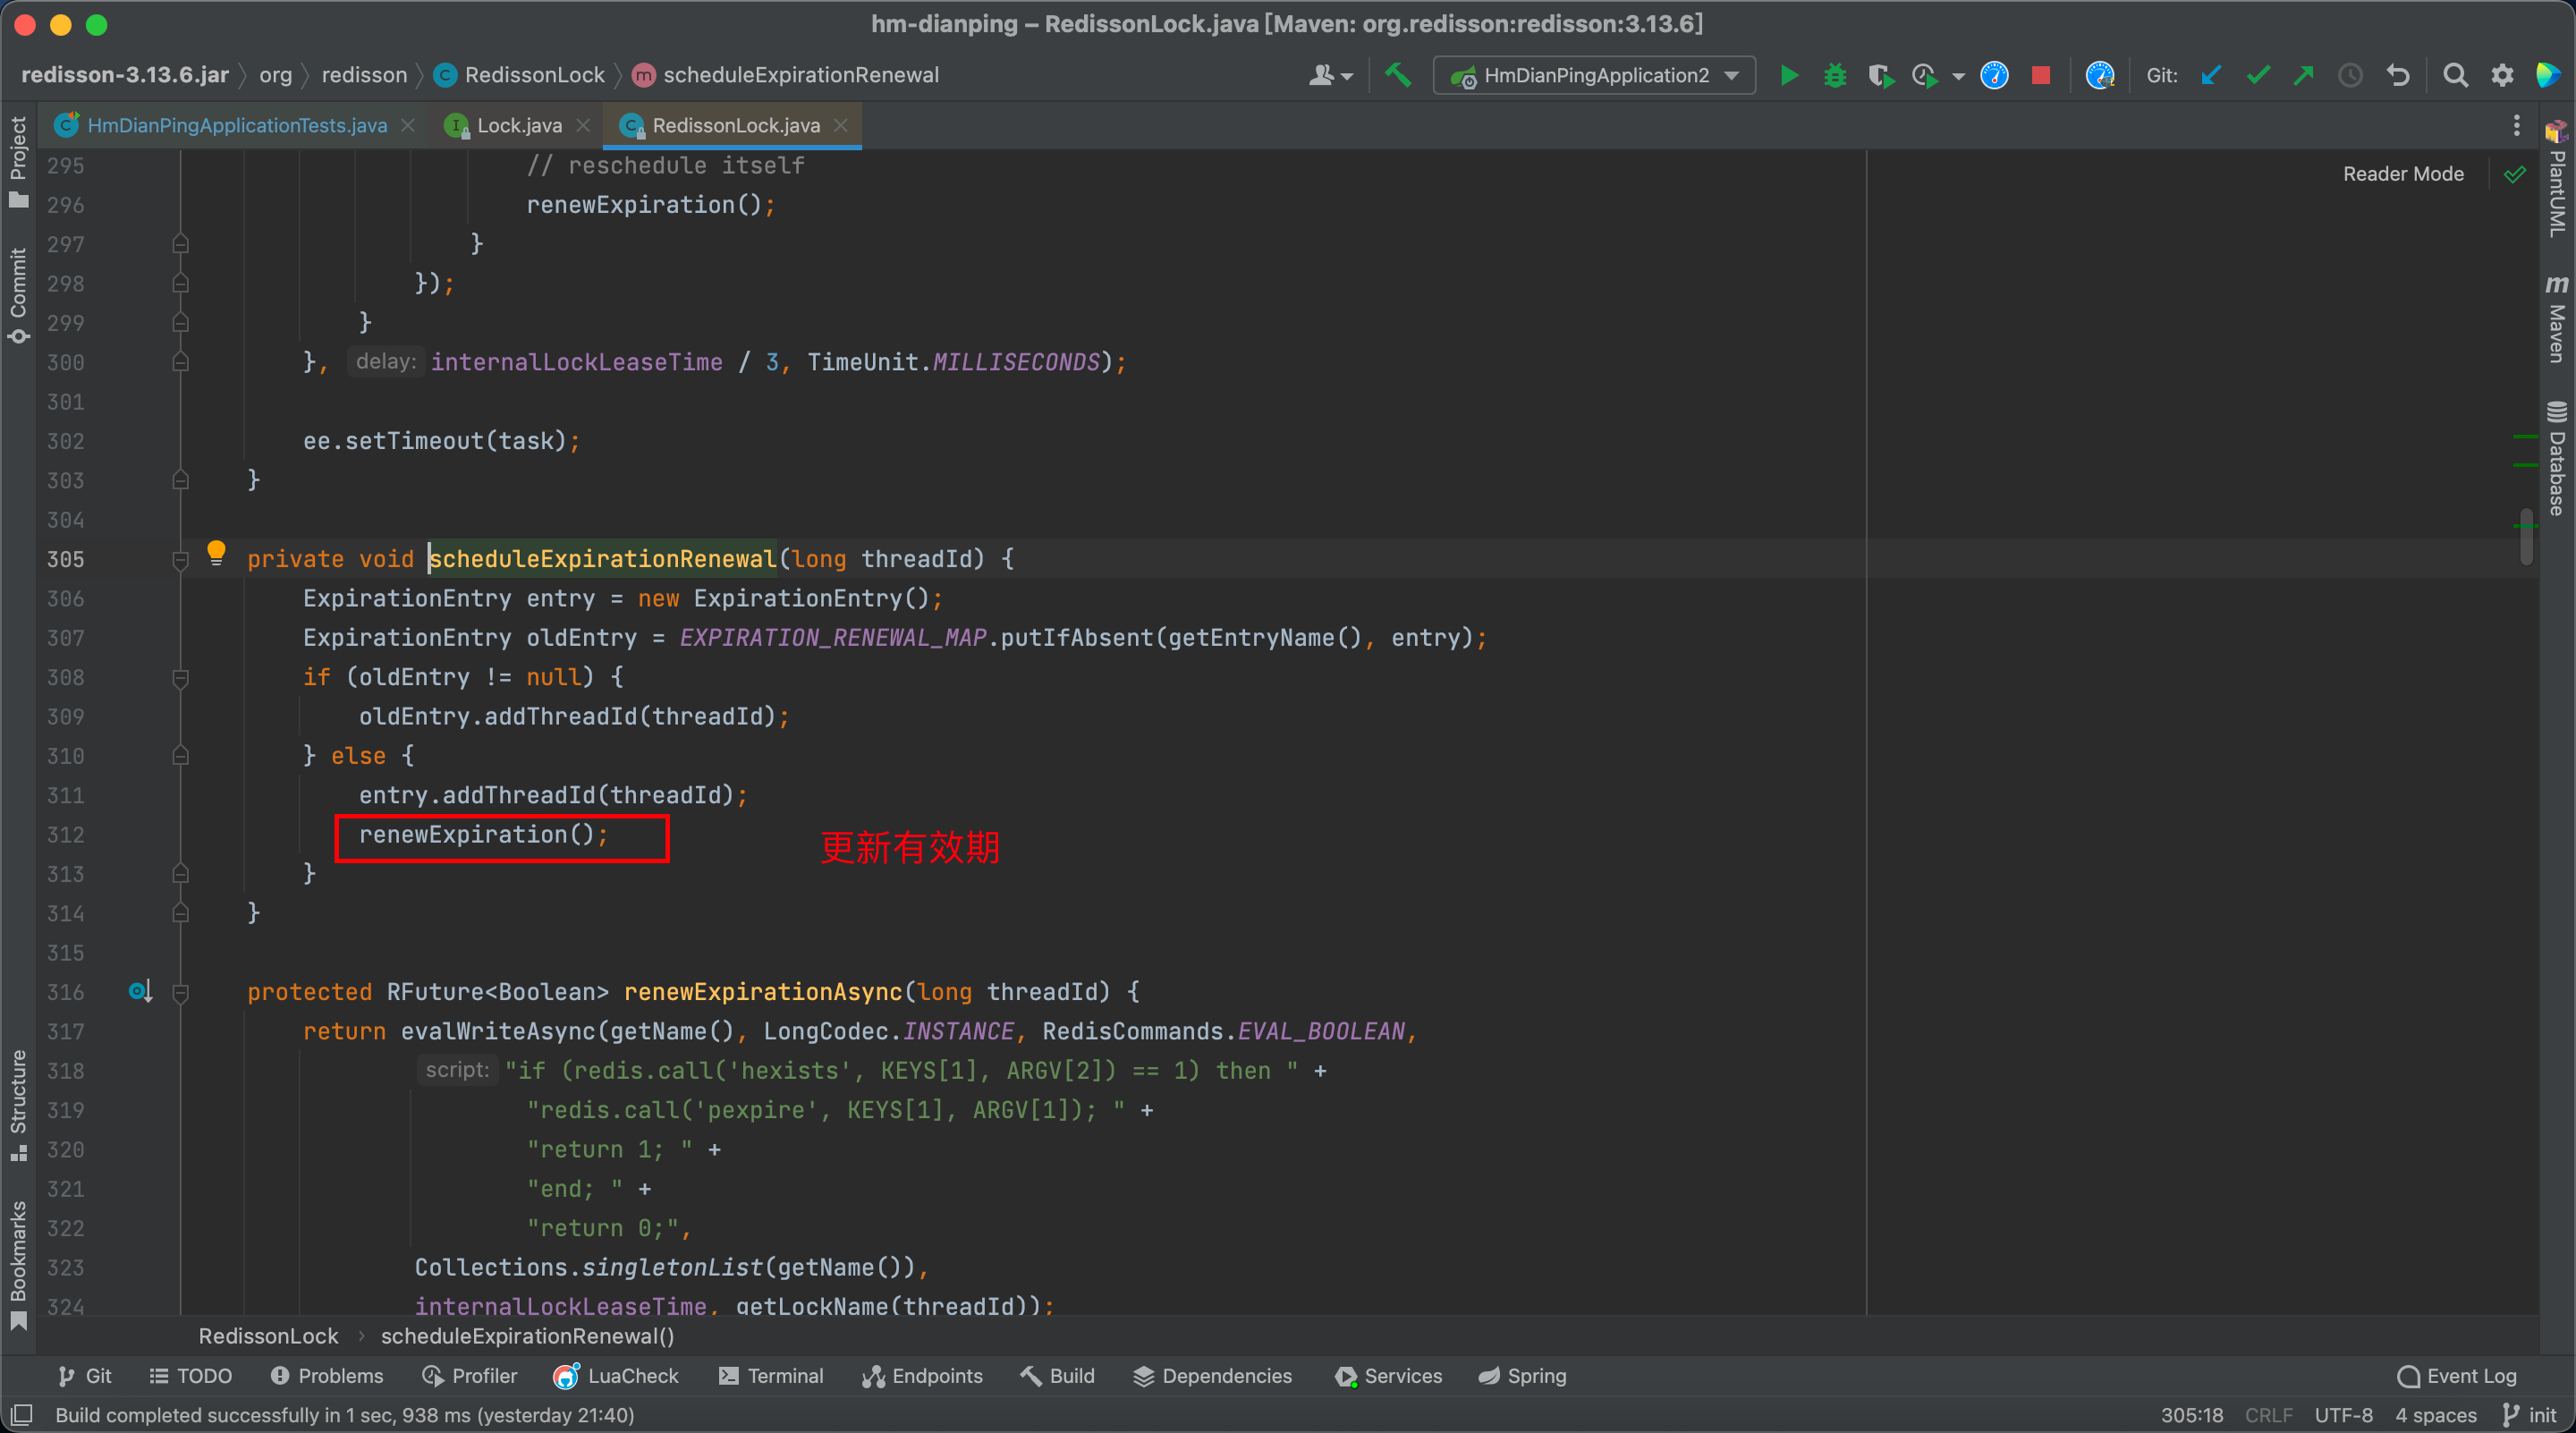Image resolution: width=2576 pixels, height=1433 pixels.
Task: Start debugging with the bug icon
Action: (x=1835, y=75)
